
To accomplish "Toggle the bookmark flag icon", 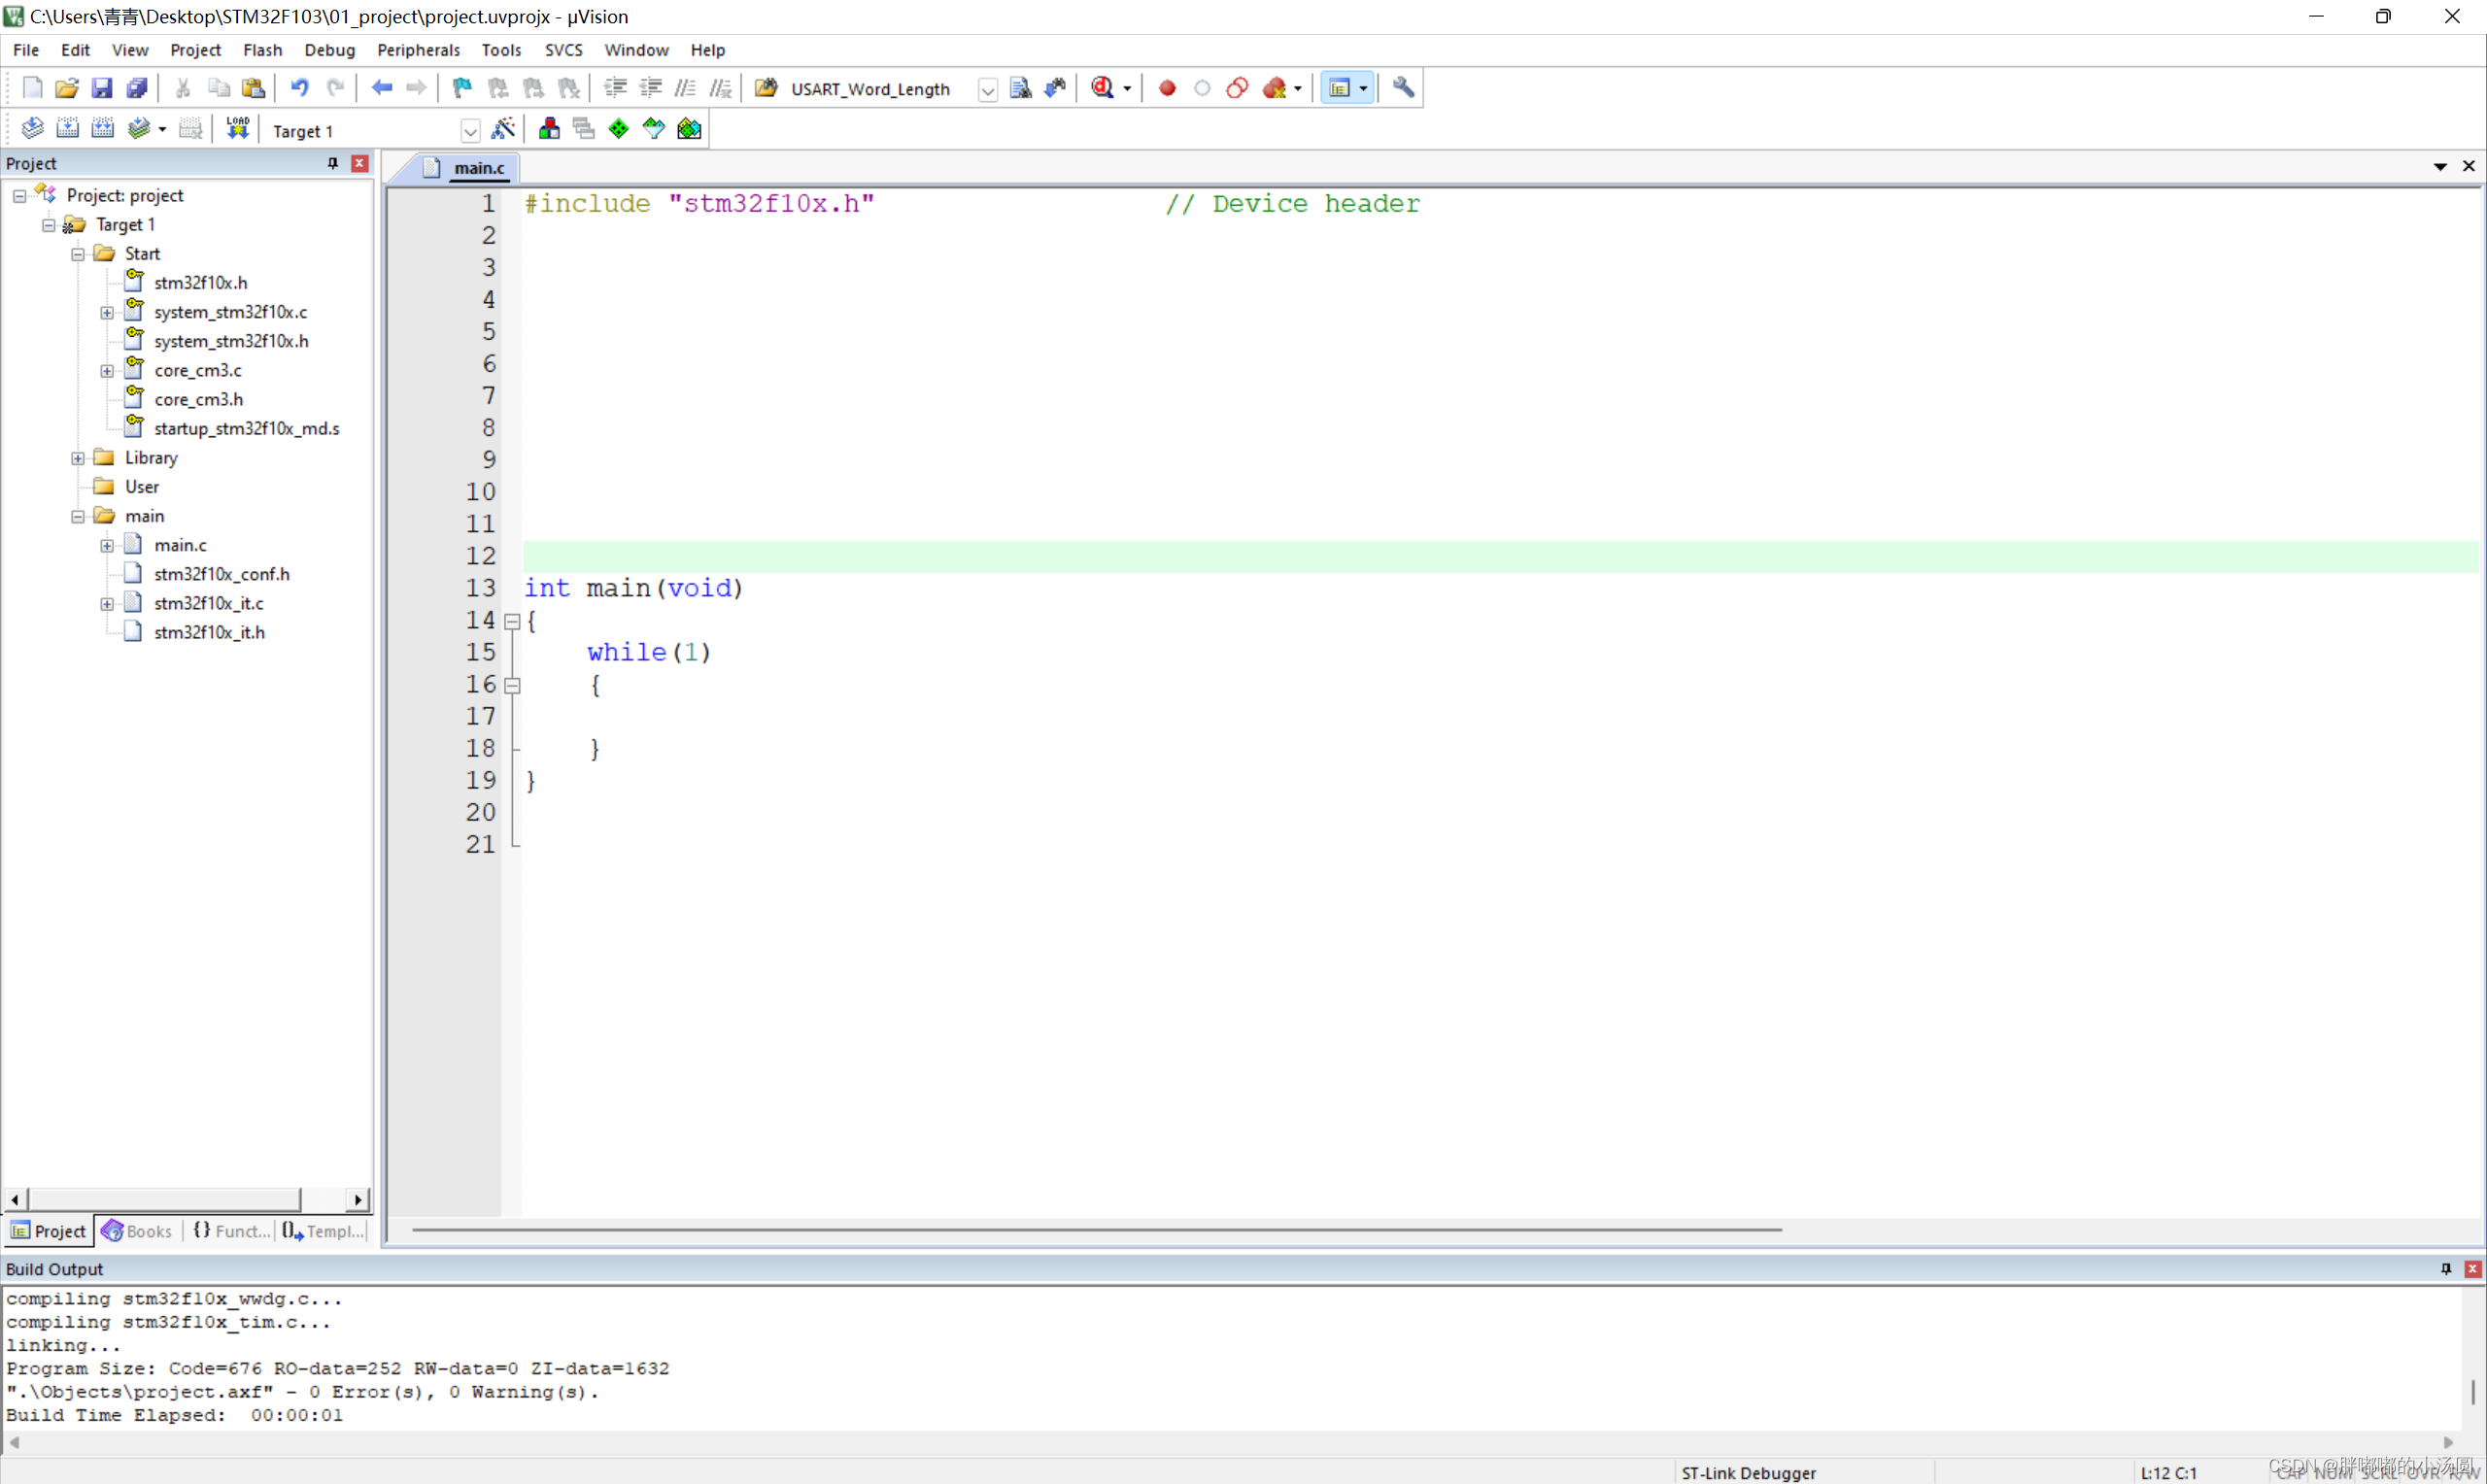I will tap(461, 88).
